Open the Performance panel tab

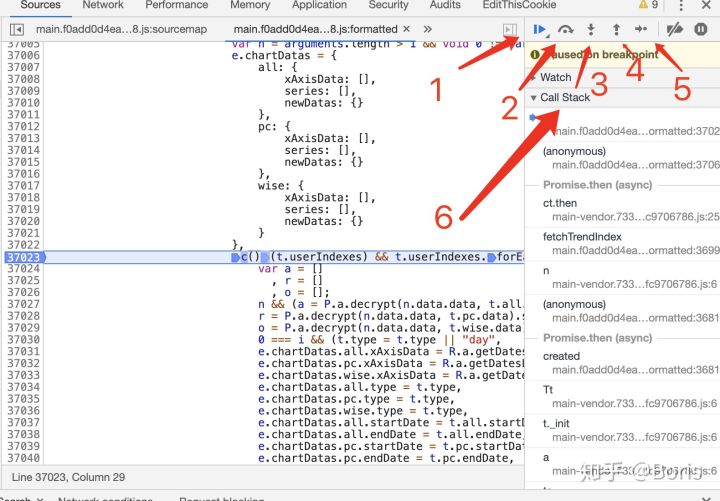pos(177,5)
